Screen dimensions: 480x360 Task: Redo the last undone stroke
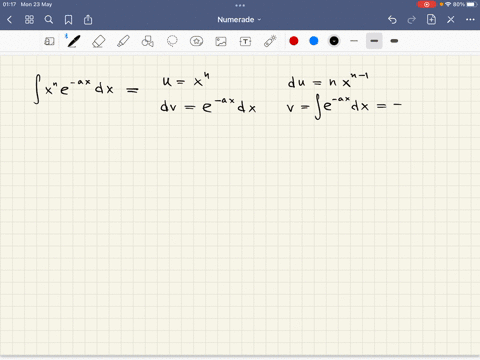412,20
